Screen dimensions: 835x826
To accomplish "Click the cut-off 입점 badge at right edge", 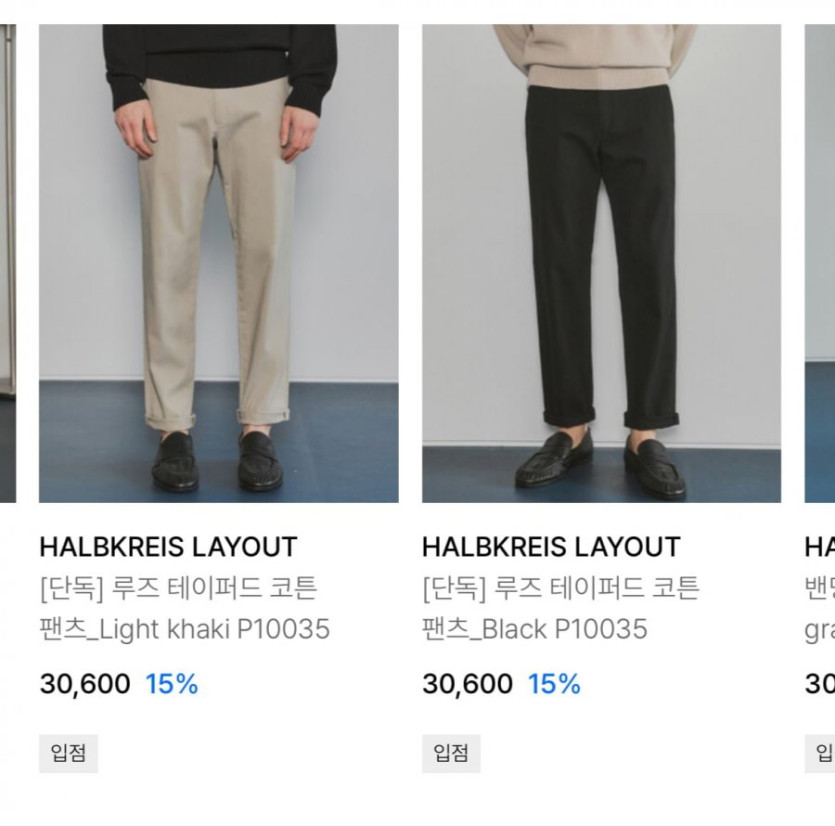I will click(820, 754).
